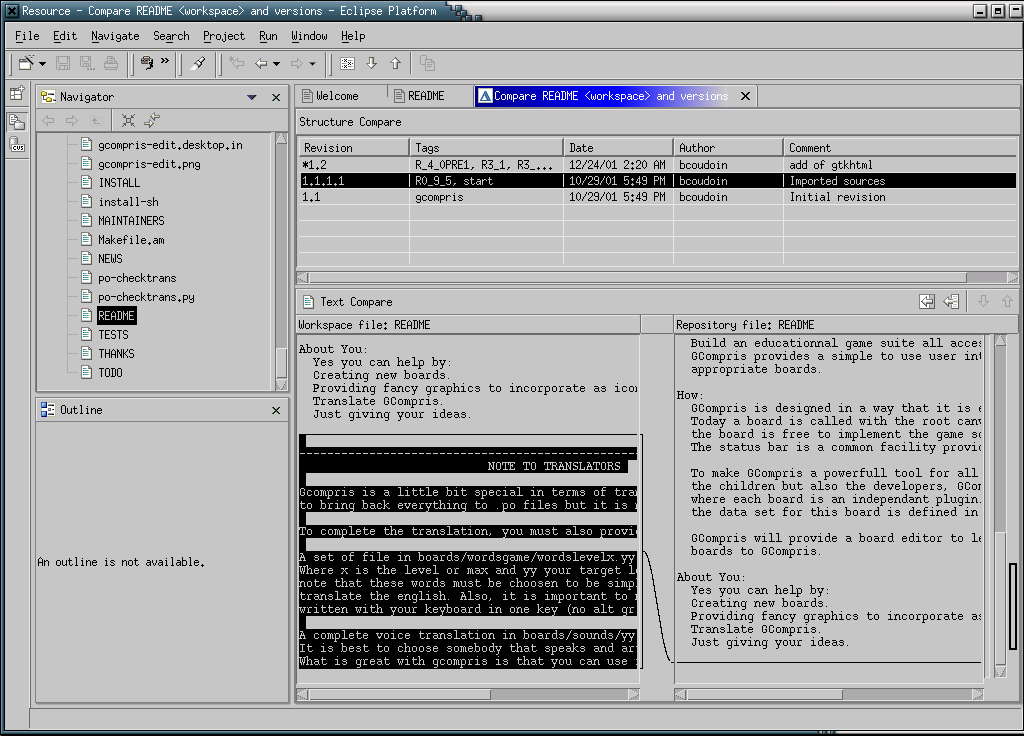This screenshot has width=1024, height=736.
Task: Expand the New wizard dropdown arrow
Action: pos(42,64)
